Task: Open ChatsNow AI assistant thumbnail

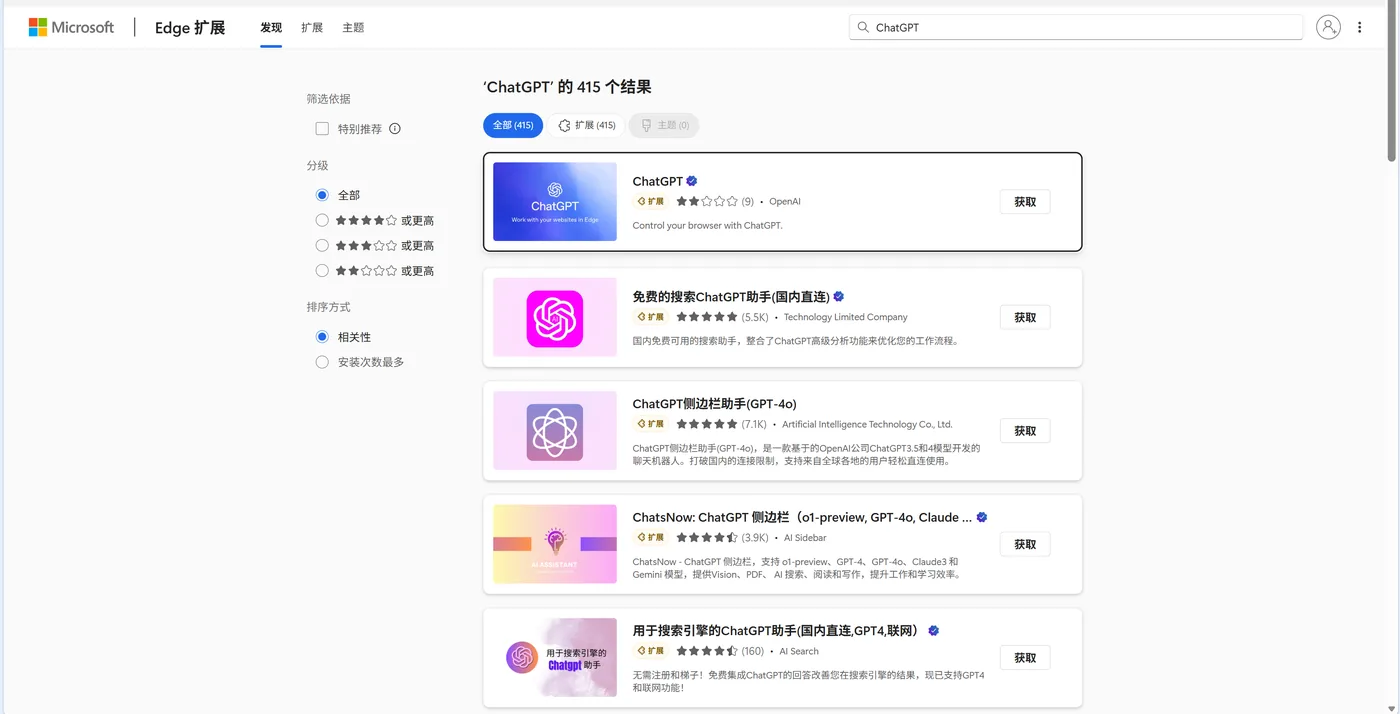Action: tap(555, 544)
